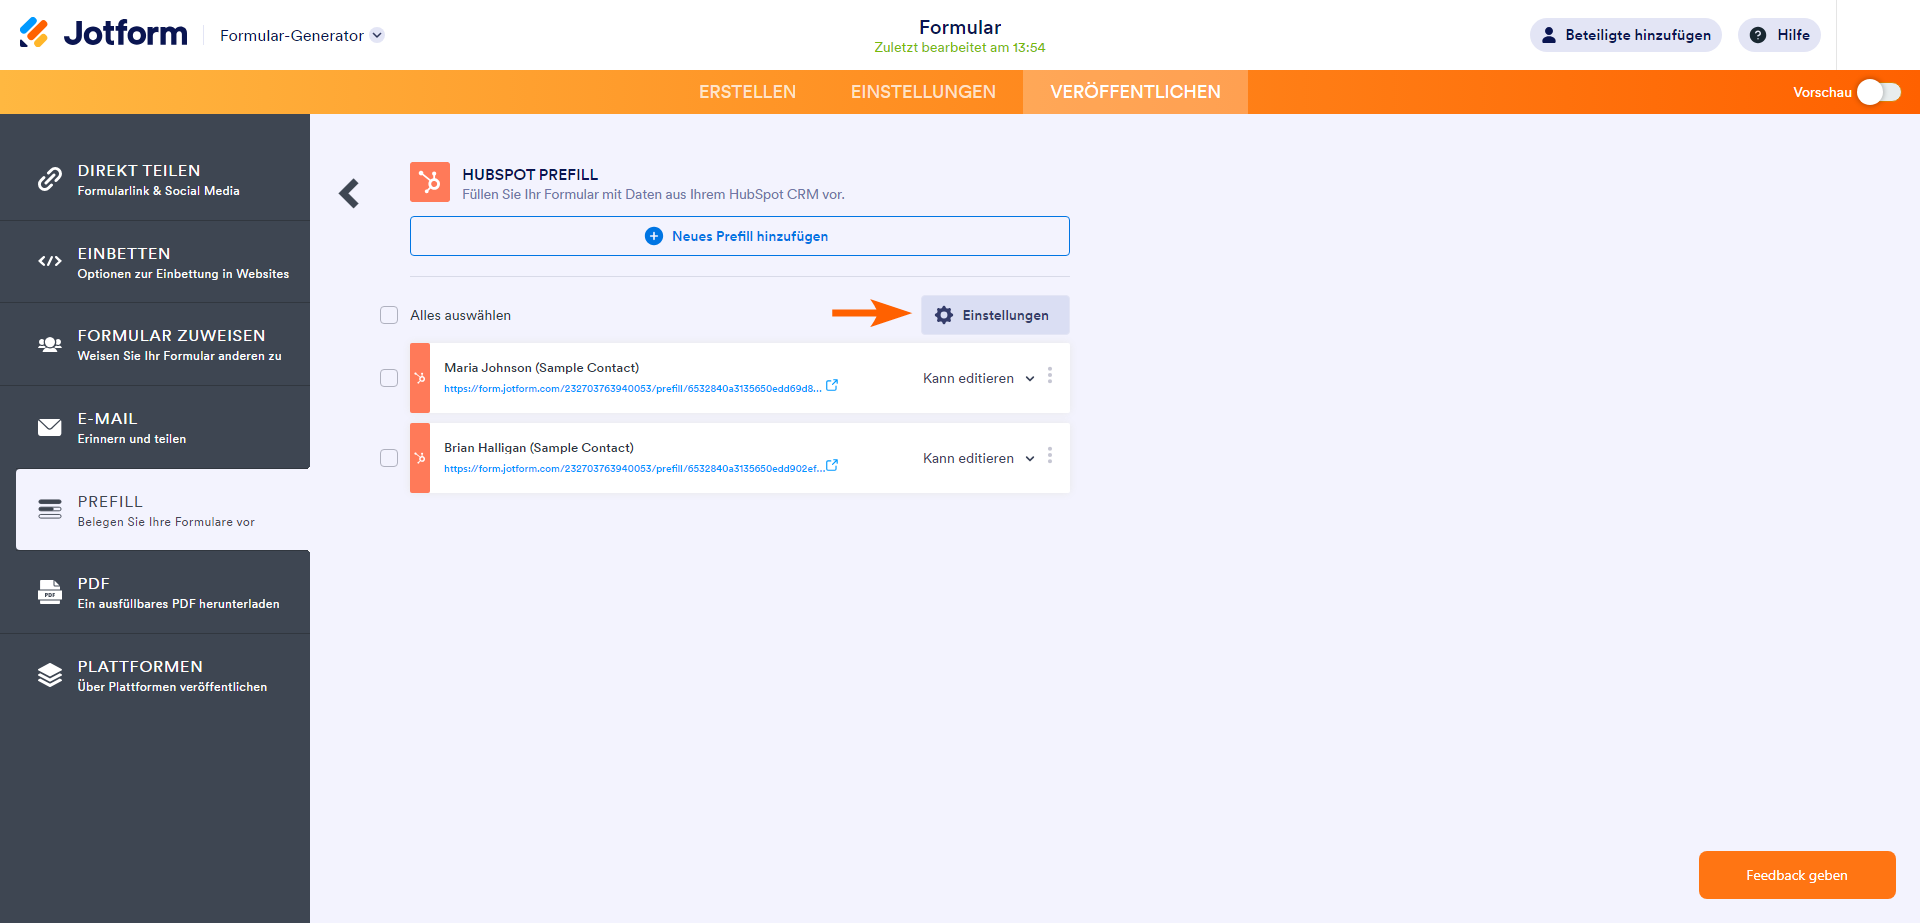The height and width of the screenshot is (923, 1920).
Task: Open the Einstellungen gear button
Action: pos(995,315)
